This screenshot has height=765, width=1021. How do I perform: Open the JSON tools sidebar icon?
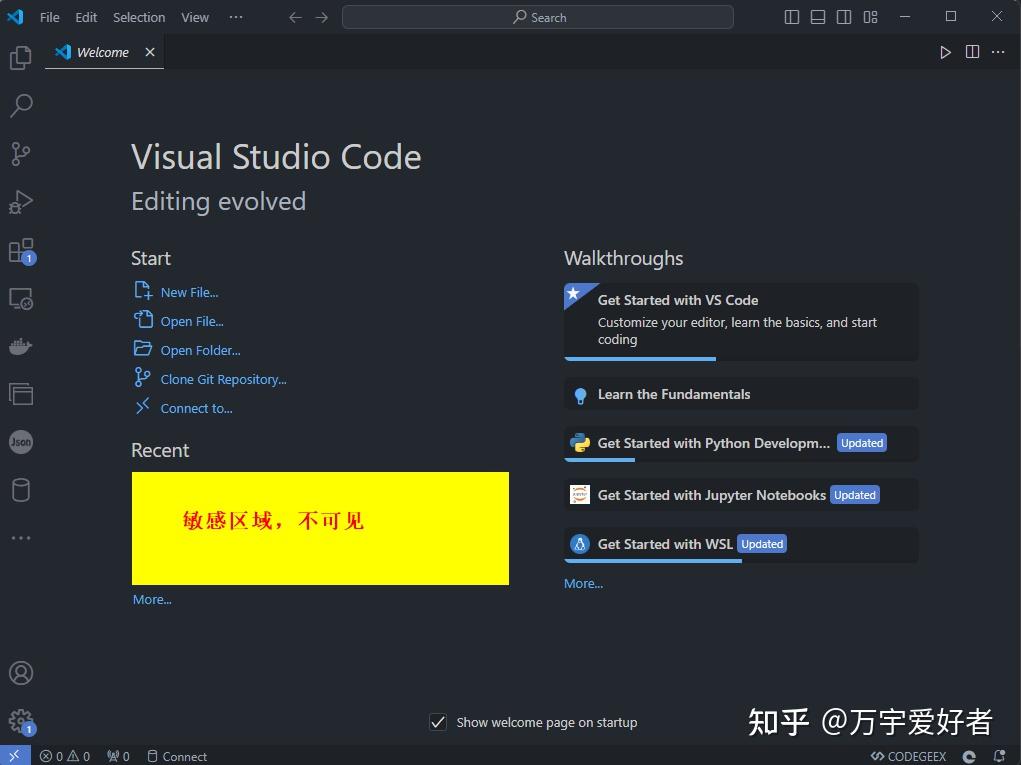21,441
